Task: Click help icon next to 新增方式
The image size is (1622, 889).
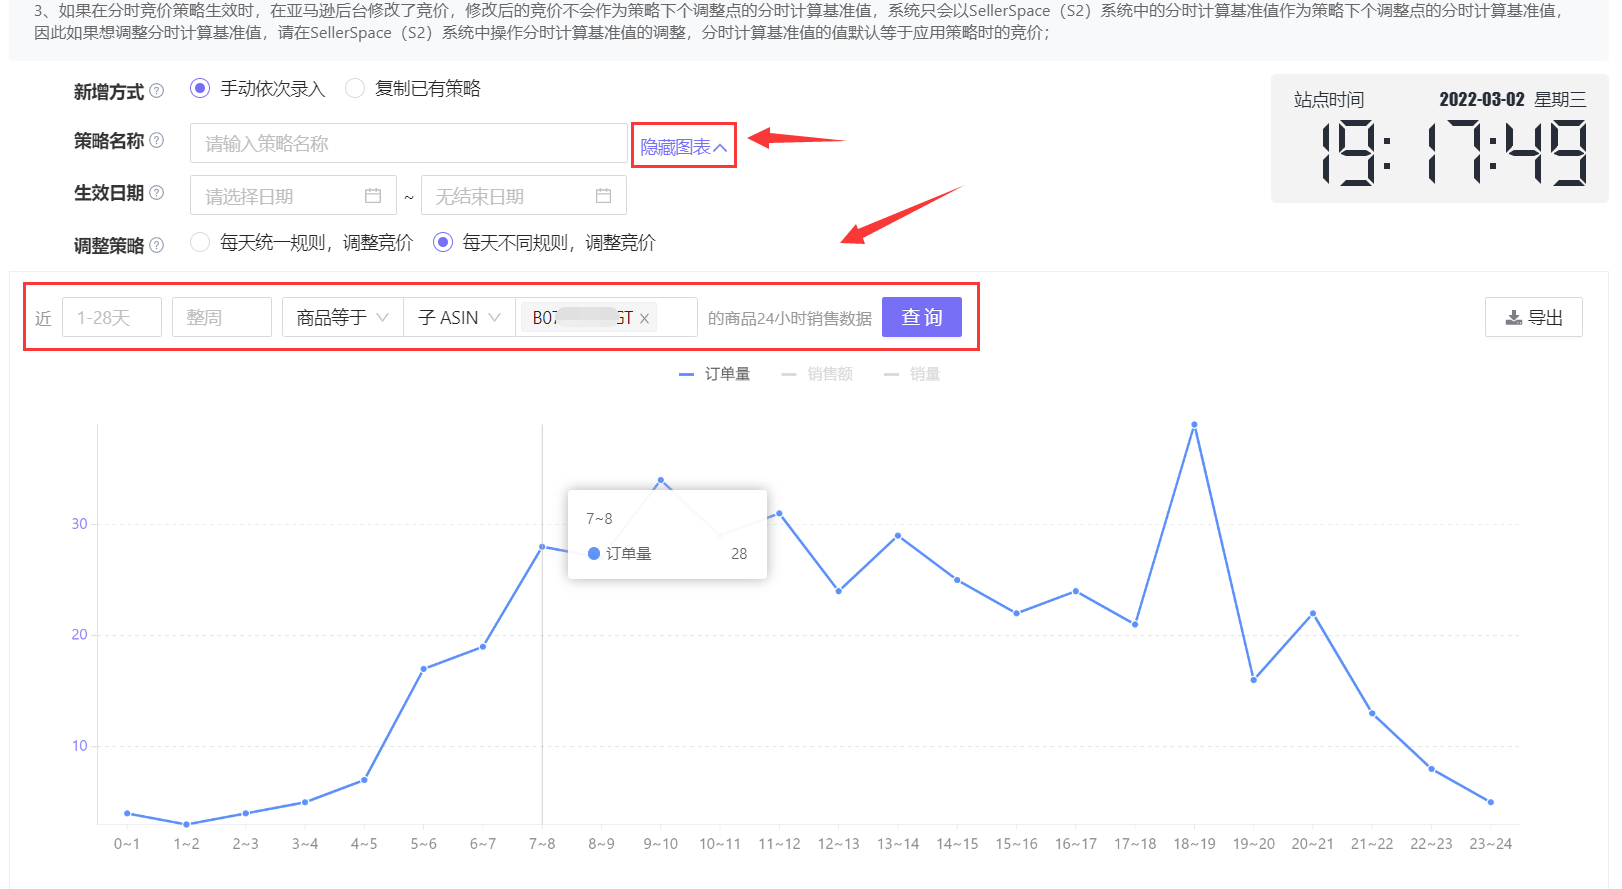Action: click(x=157, y=91)
